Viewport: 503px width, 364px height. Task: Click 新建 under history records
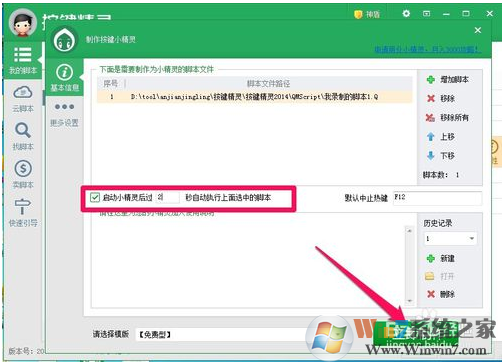pos(441,258)
